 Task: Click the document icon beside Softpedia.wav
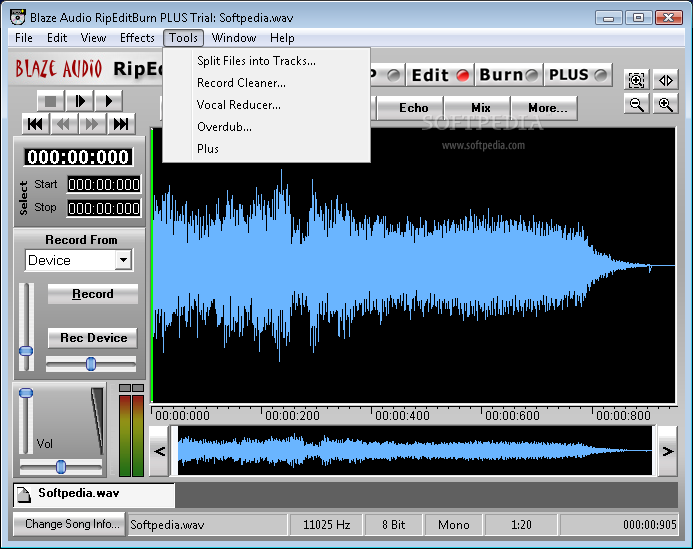(x=24, y=494)
